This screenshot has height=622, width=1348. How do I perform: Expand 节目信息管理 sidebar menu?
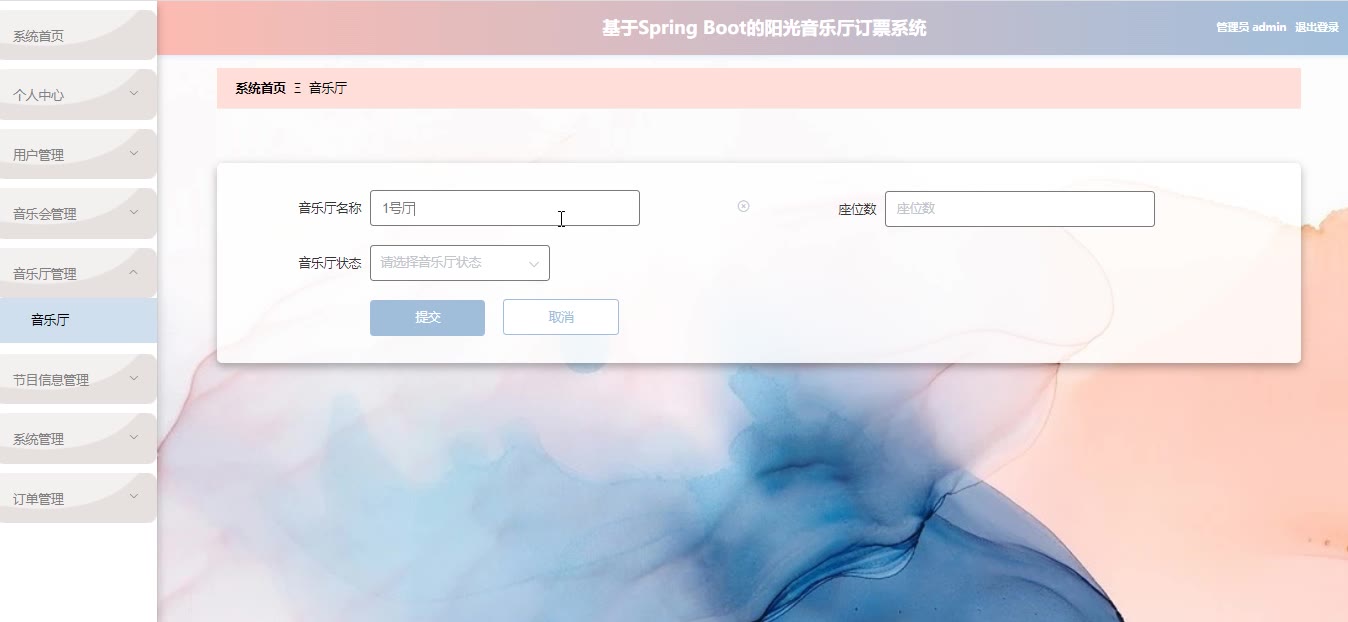[x=78, y=379]
